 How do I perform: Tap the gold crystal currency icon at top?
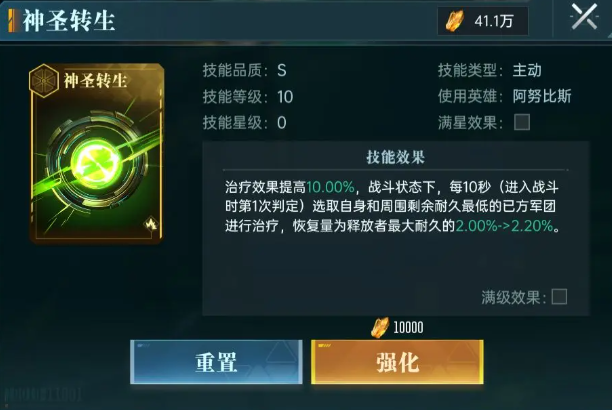pos(455,20)
